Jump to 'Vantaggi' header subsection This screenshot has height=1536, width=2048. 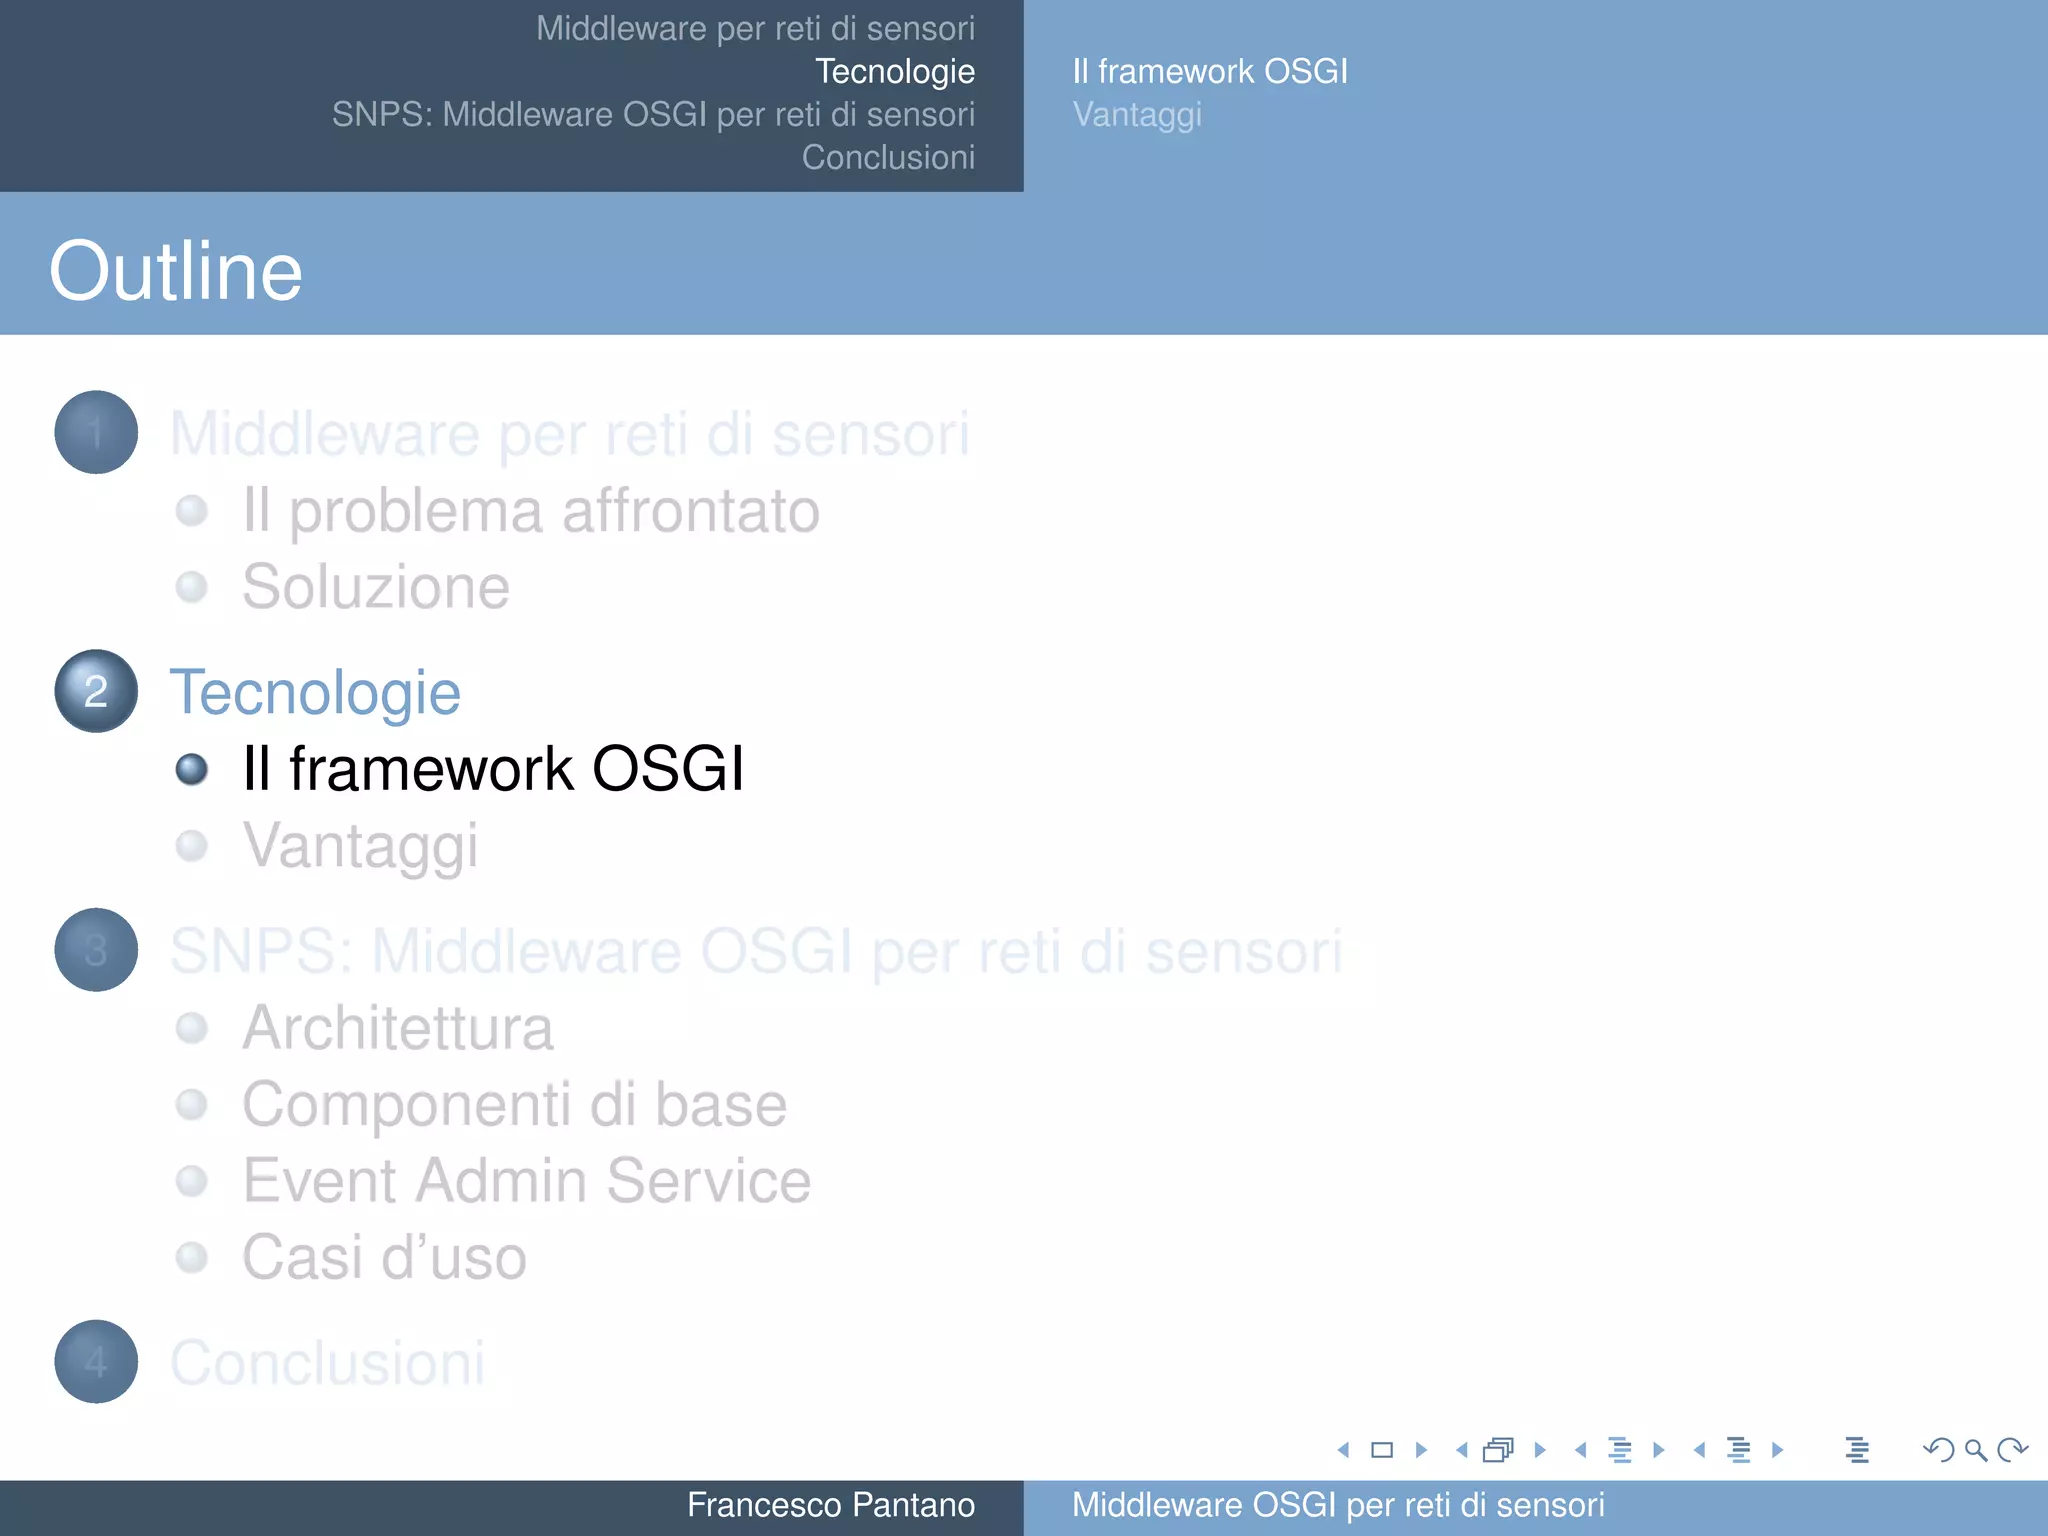click(x=1137, y=115)
